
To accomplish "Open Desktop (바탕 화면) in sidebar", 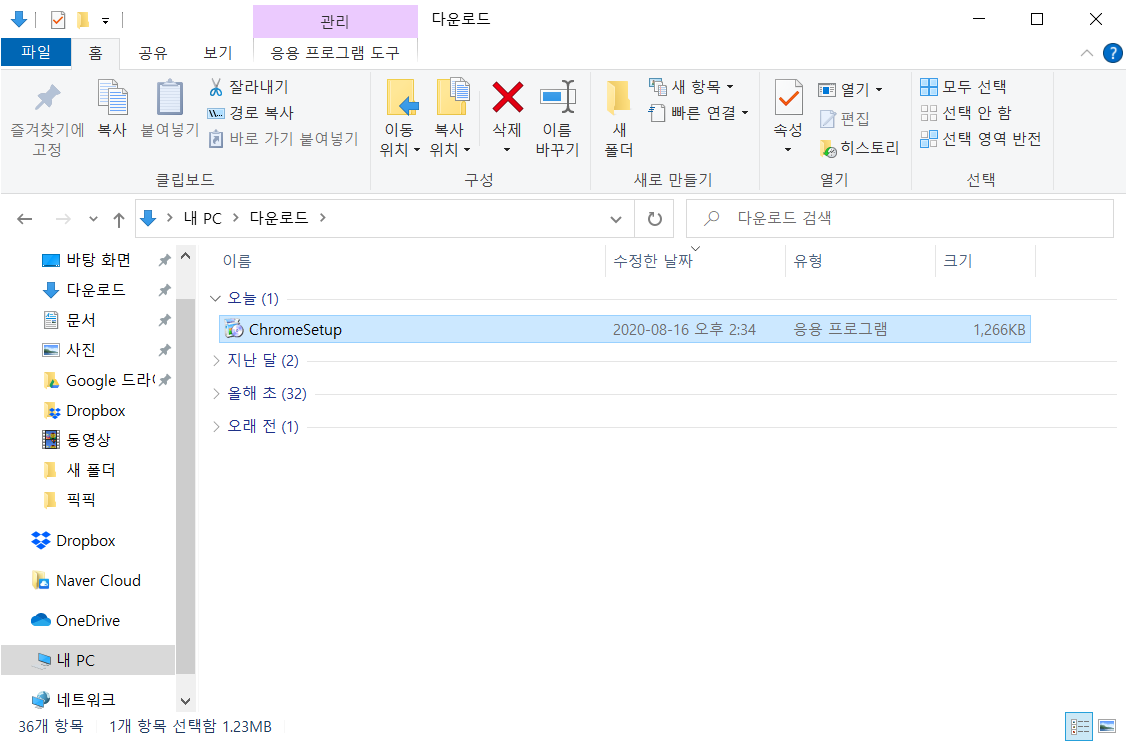I will coord(98,260).
